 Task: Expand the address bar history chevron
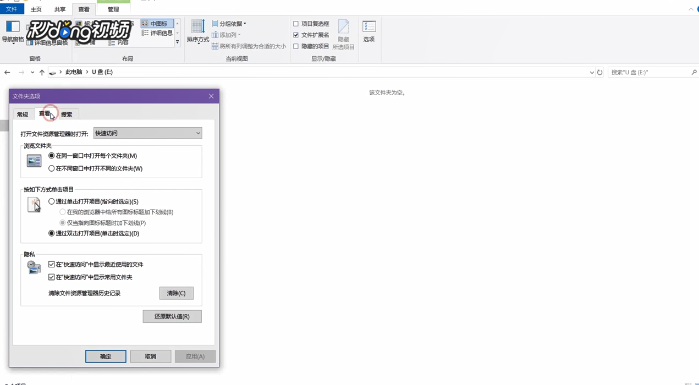[x=592, y=72]
